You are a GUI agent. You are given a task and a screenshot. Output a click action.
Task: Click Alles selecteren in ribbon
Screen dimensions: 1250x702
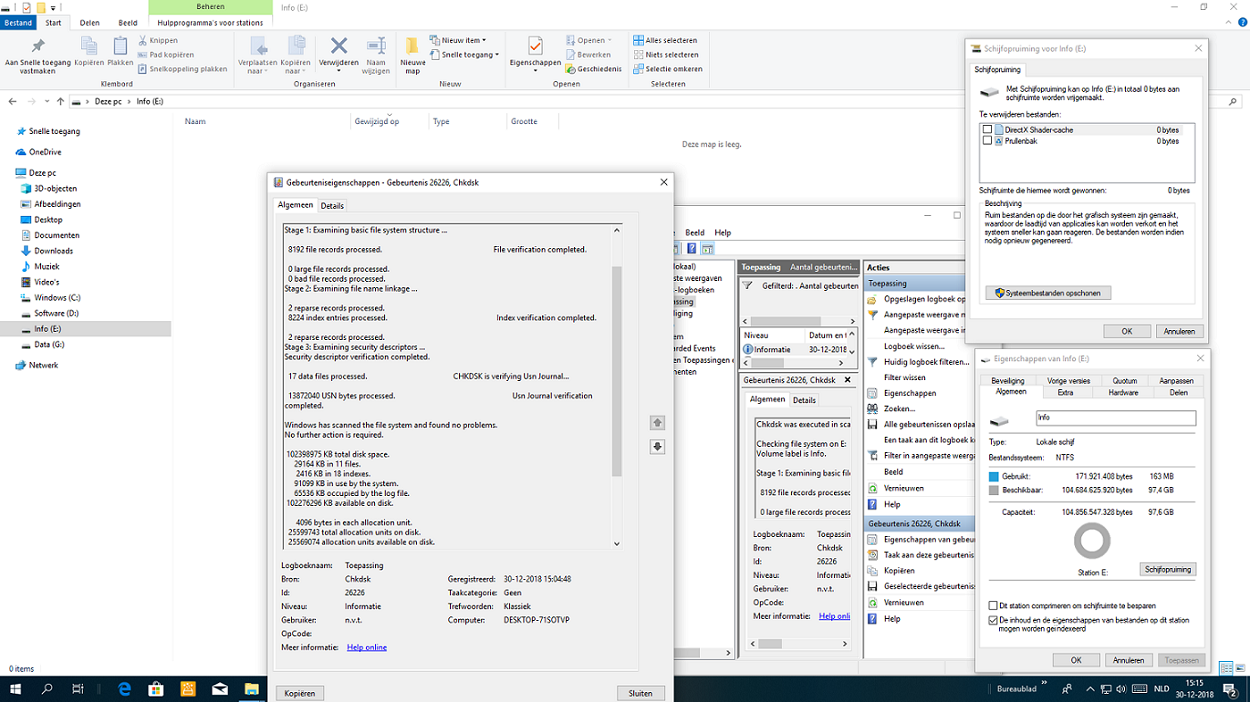coord(665,41)
